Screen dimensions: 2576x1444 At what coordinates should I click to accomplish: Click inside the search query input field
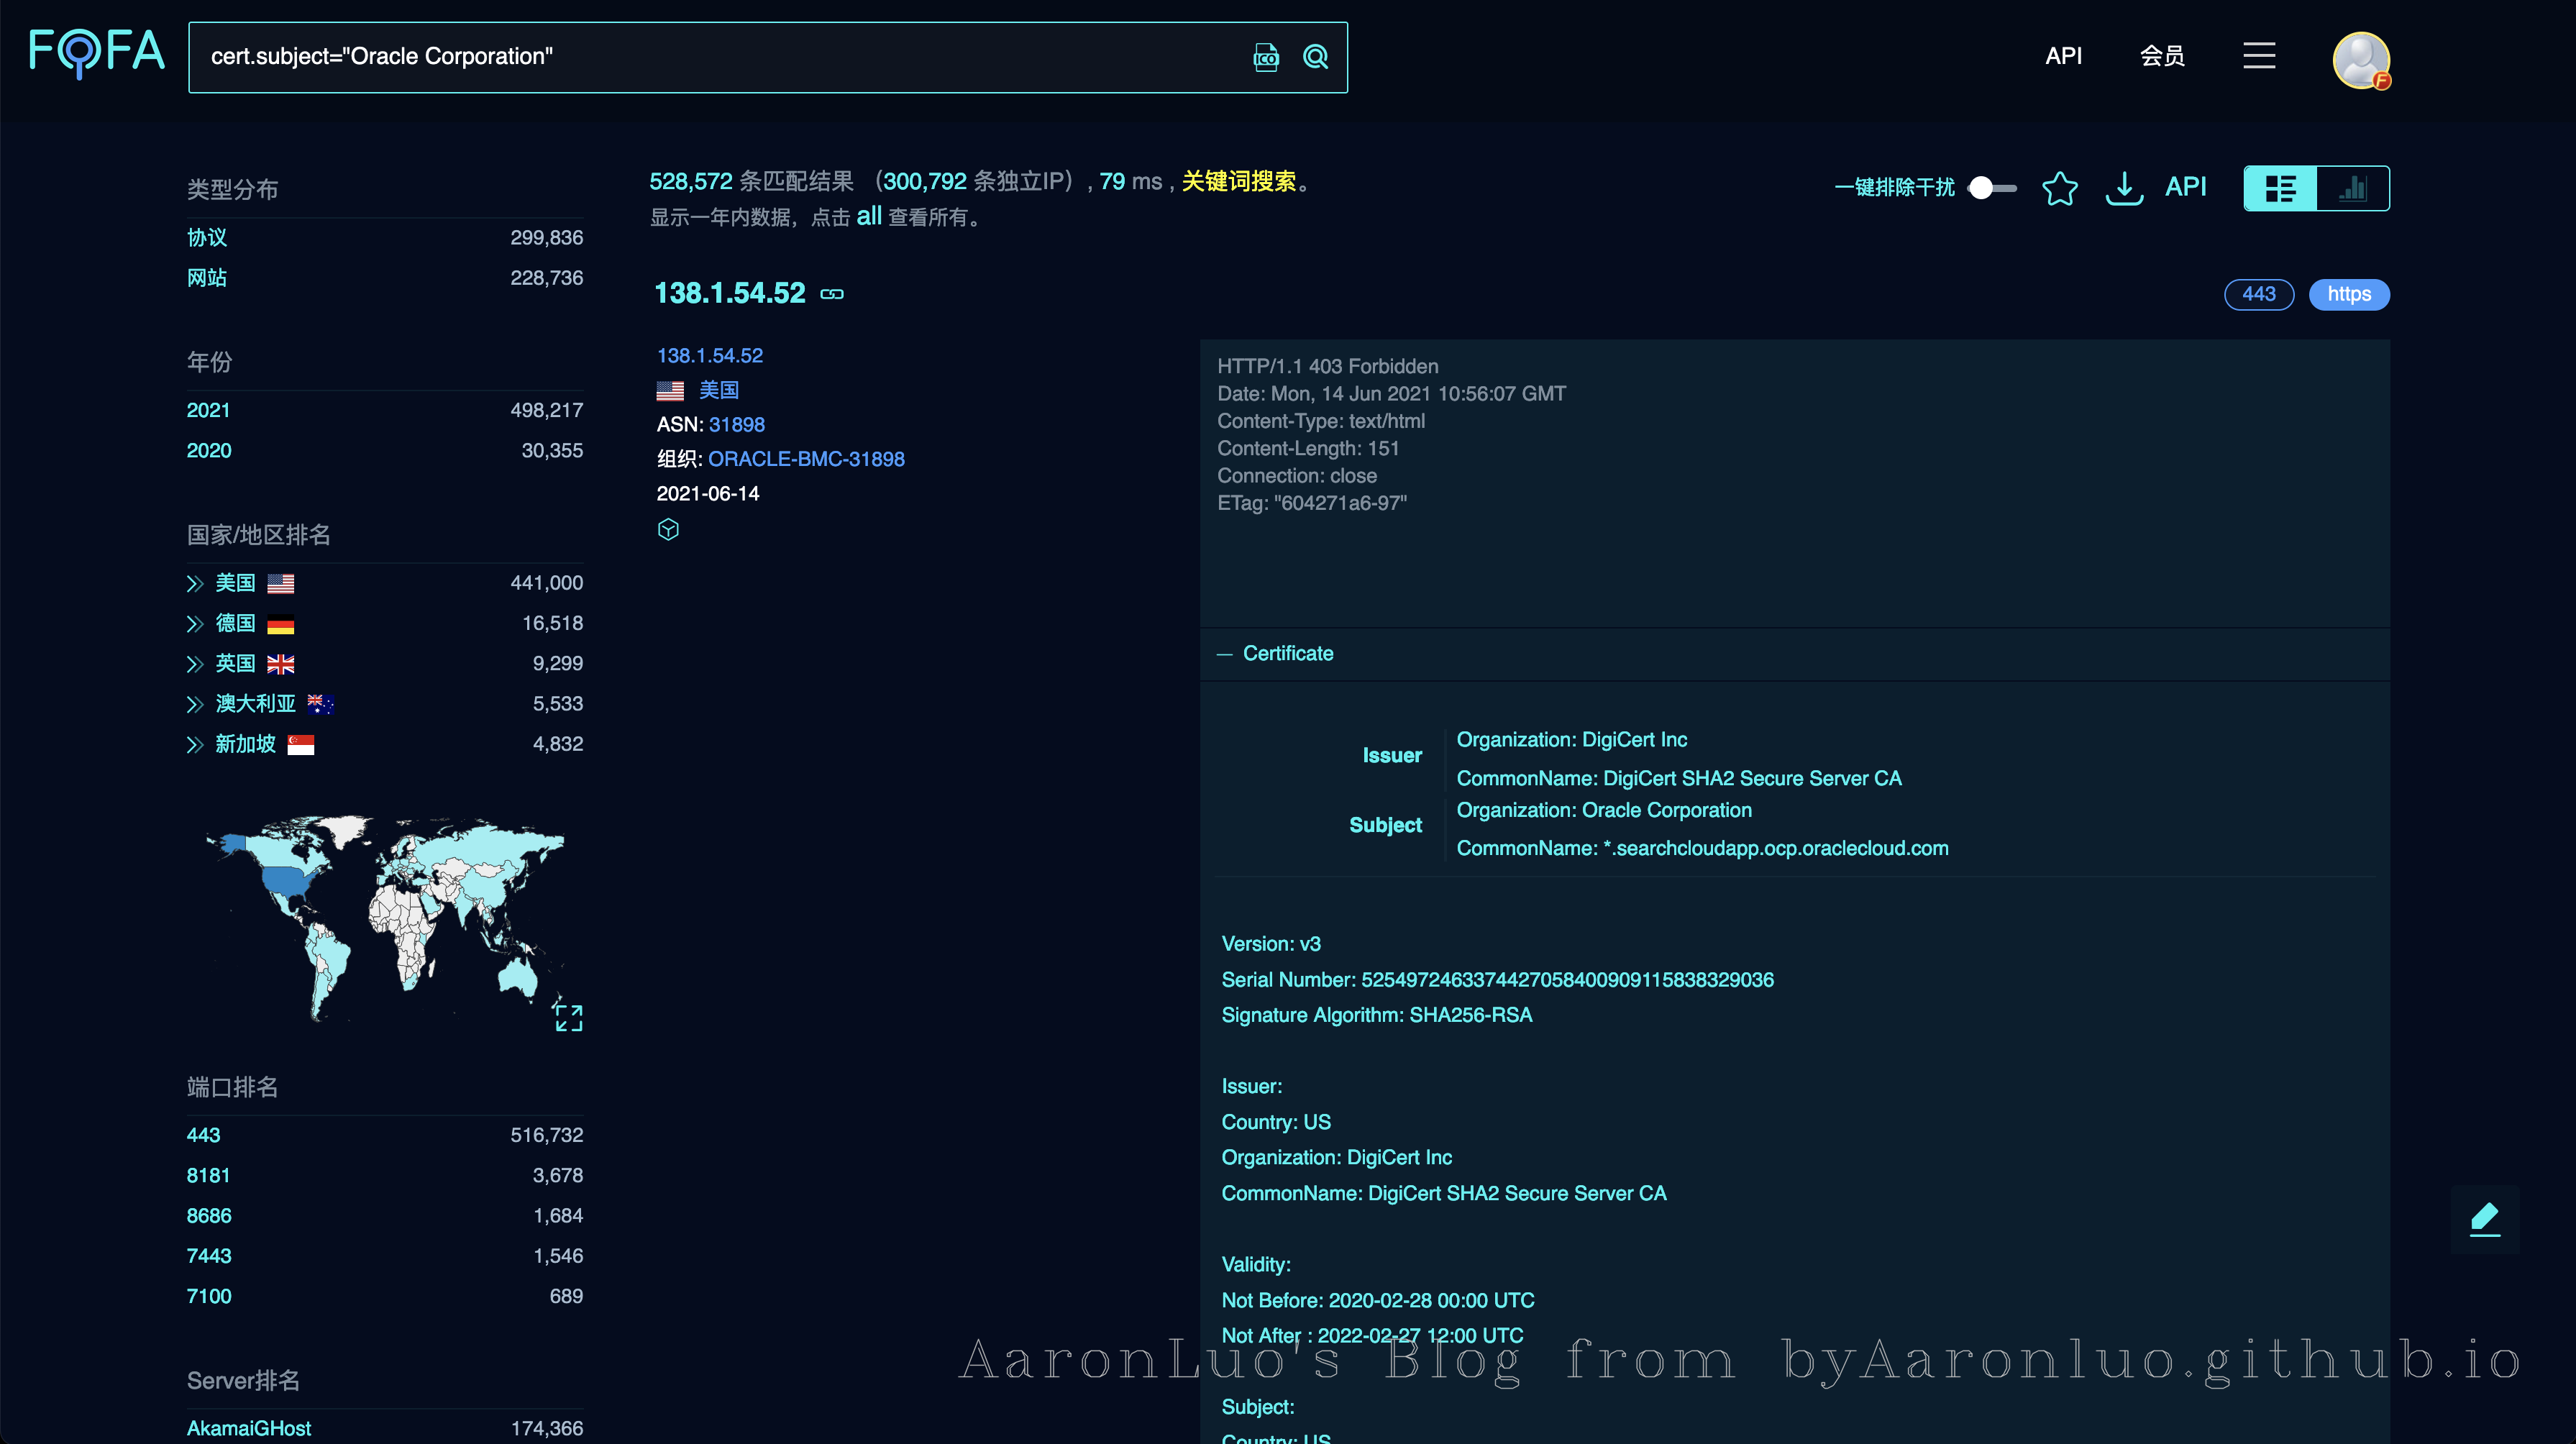tap(700, 57)
